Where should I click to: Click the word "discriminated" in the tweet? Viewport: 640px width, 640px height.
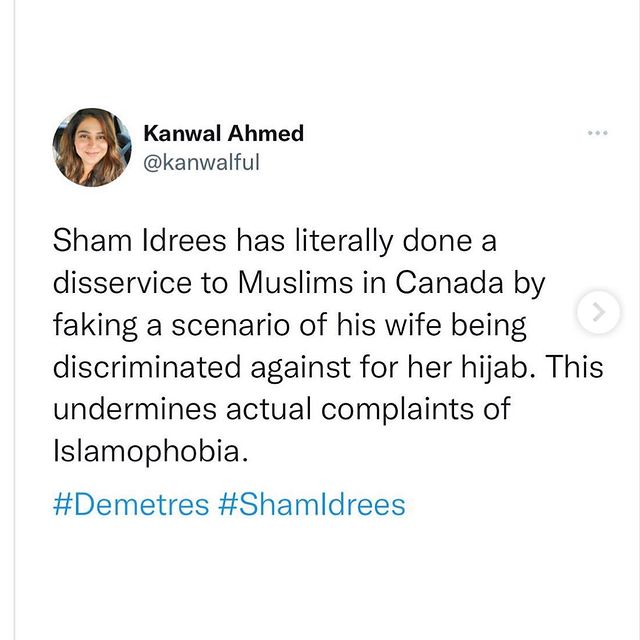point(147,367)
